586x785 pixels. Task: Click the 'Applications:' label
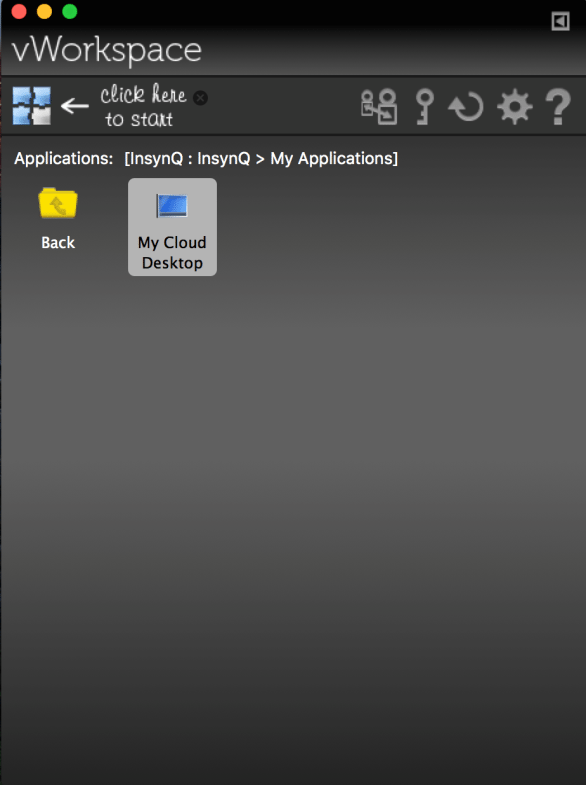(64, 159)
